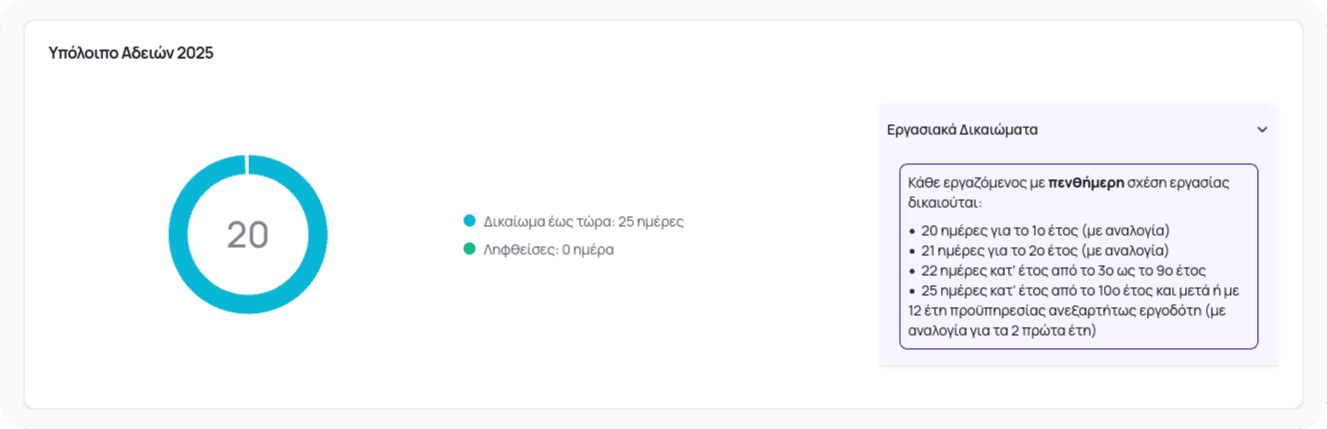This screenshot has width=1327, height=429.
Task: Click the bullet dot before '21 ημέρες'
Action: (x=913, y=251)
